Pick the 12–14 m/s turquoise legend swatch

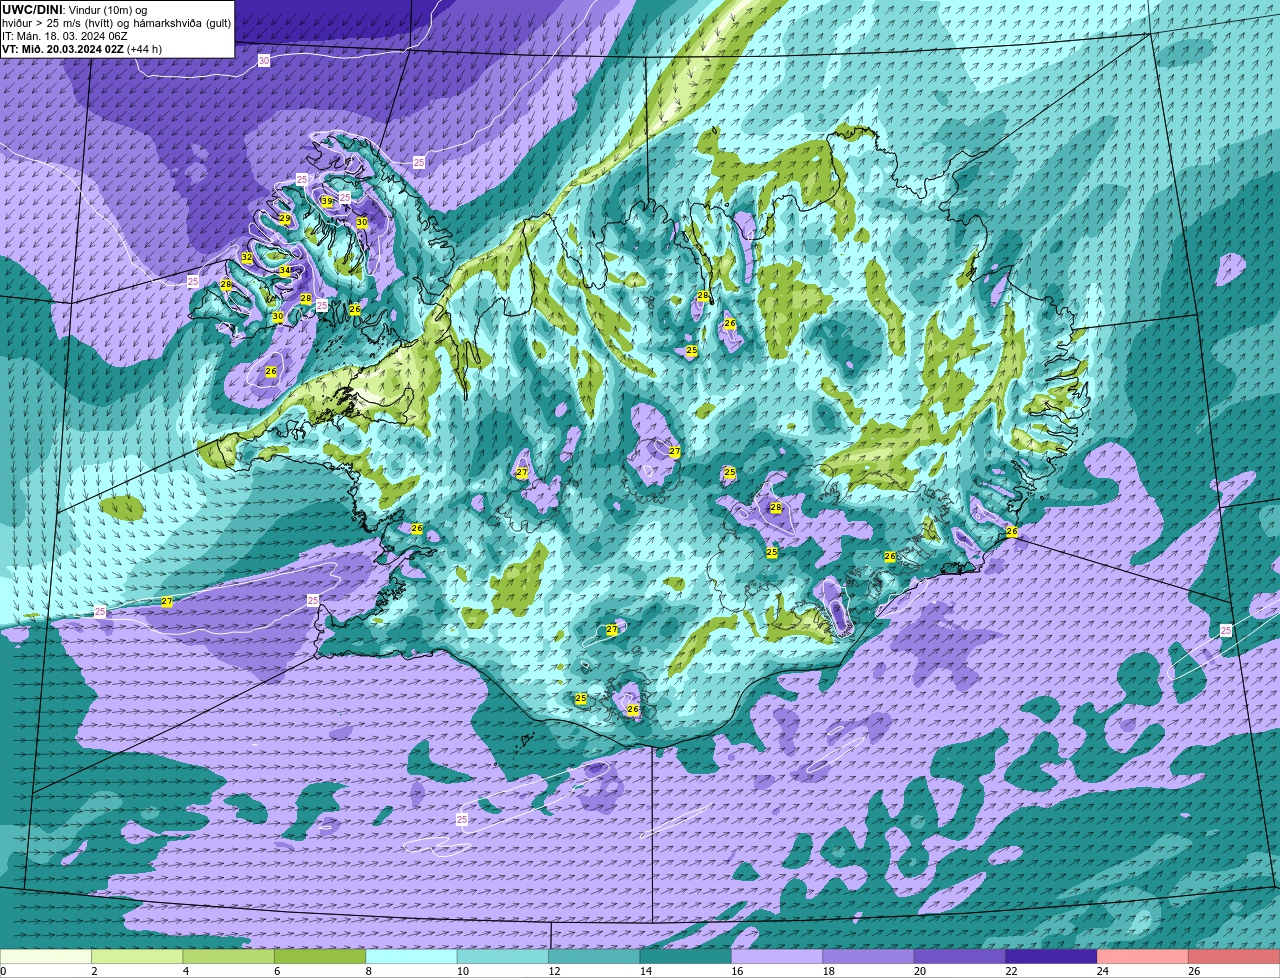(x=595, y=957)
